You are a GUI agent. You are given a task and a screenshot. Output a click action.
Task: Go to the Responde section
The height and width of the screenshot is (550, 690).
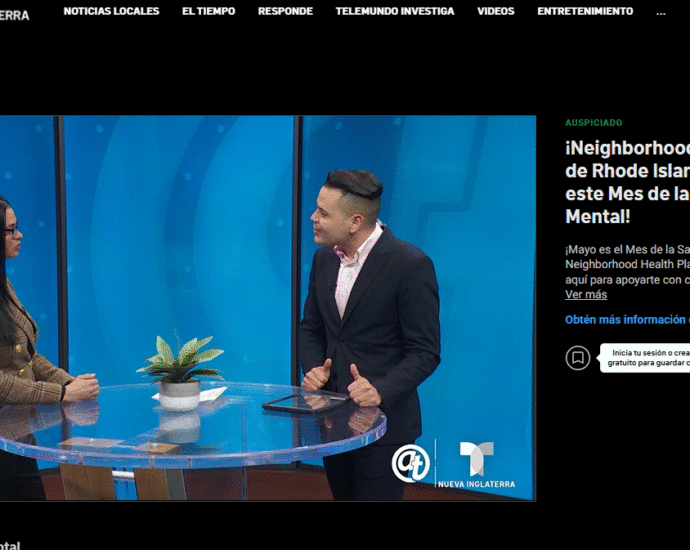click(285, 11)
